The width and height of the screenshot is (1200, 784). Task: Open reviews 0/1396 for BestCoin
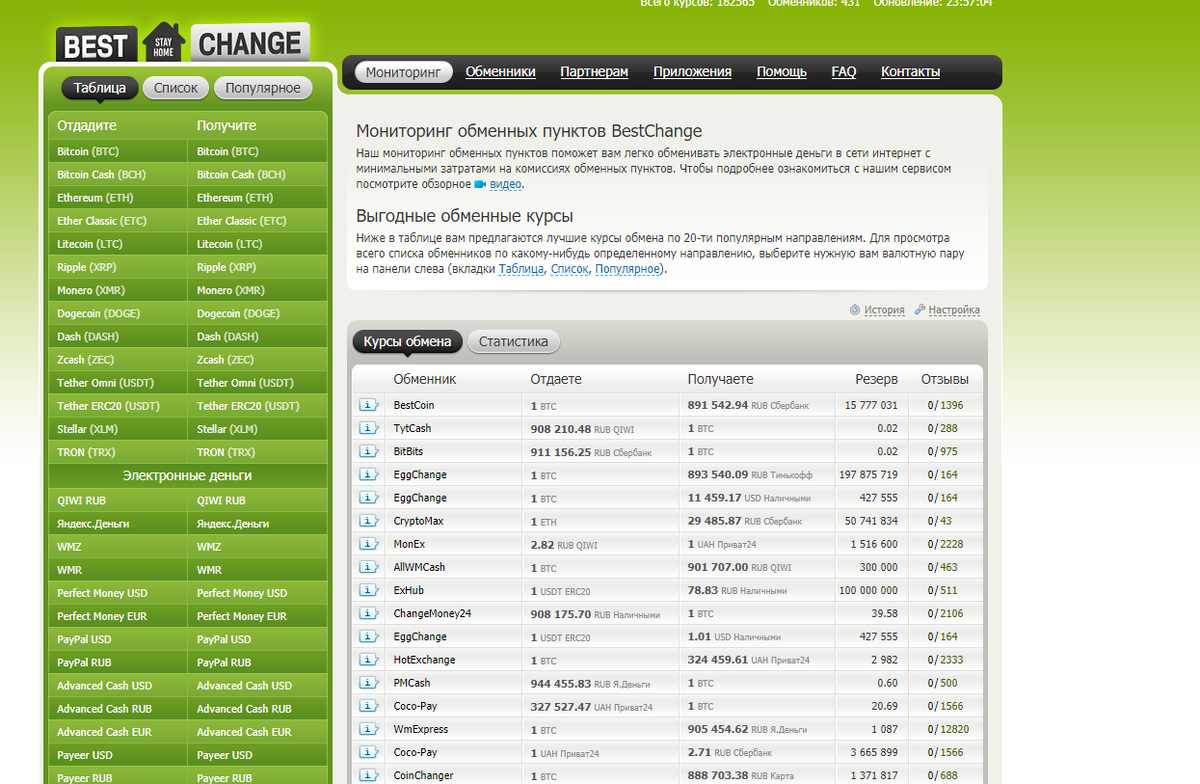(944, 405)
